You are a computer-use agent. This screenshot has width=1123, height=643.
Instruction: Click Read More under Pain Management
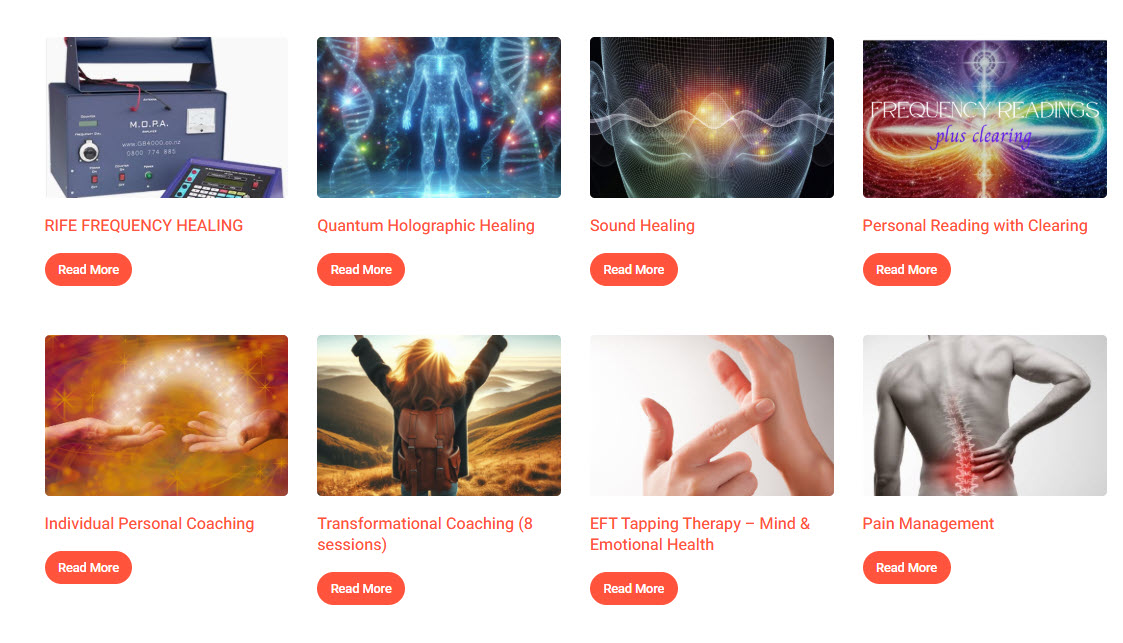[907, 567]
